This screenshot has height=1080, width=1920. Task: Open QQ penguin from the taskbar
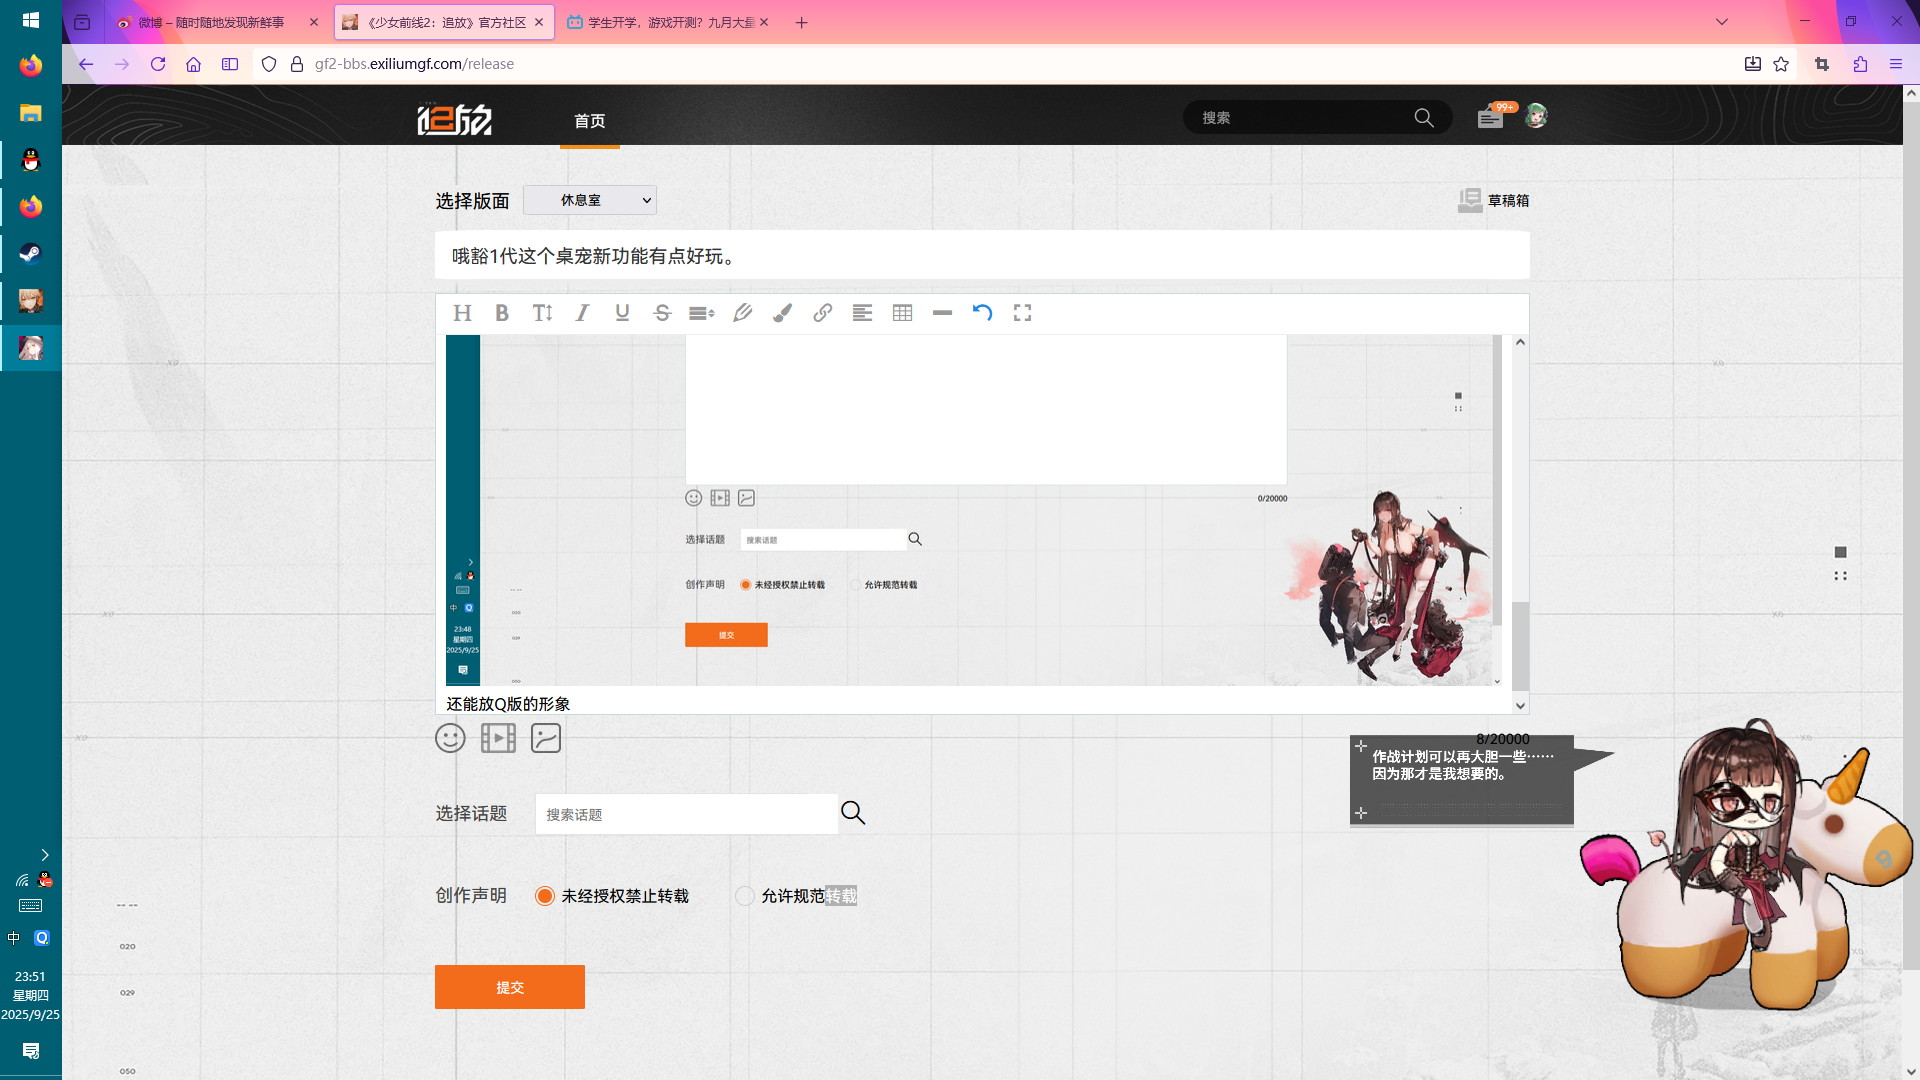click(31, 160)
